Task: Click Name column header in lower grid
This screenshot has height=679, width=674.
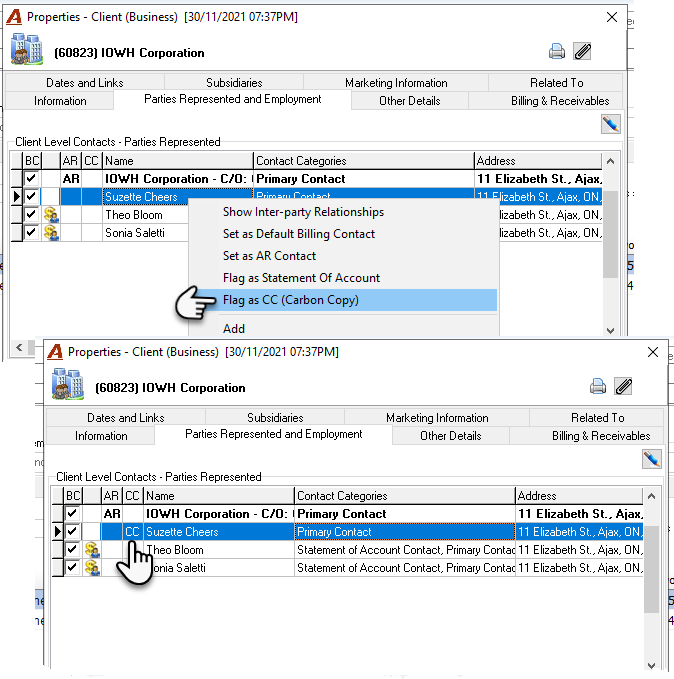Action: [x=219, y=495]
